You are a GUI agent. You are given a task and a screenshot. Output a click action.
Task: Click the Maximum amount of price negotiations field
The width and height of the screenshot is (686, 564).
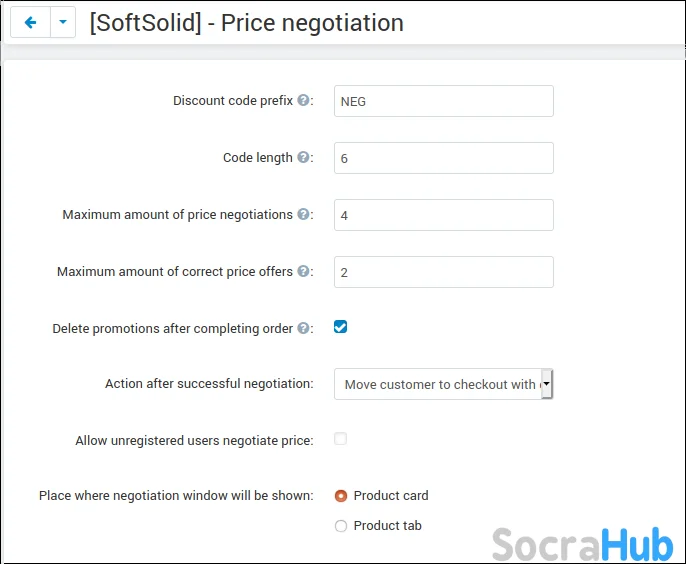point(444,215)
